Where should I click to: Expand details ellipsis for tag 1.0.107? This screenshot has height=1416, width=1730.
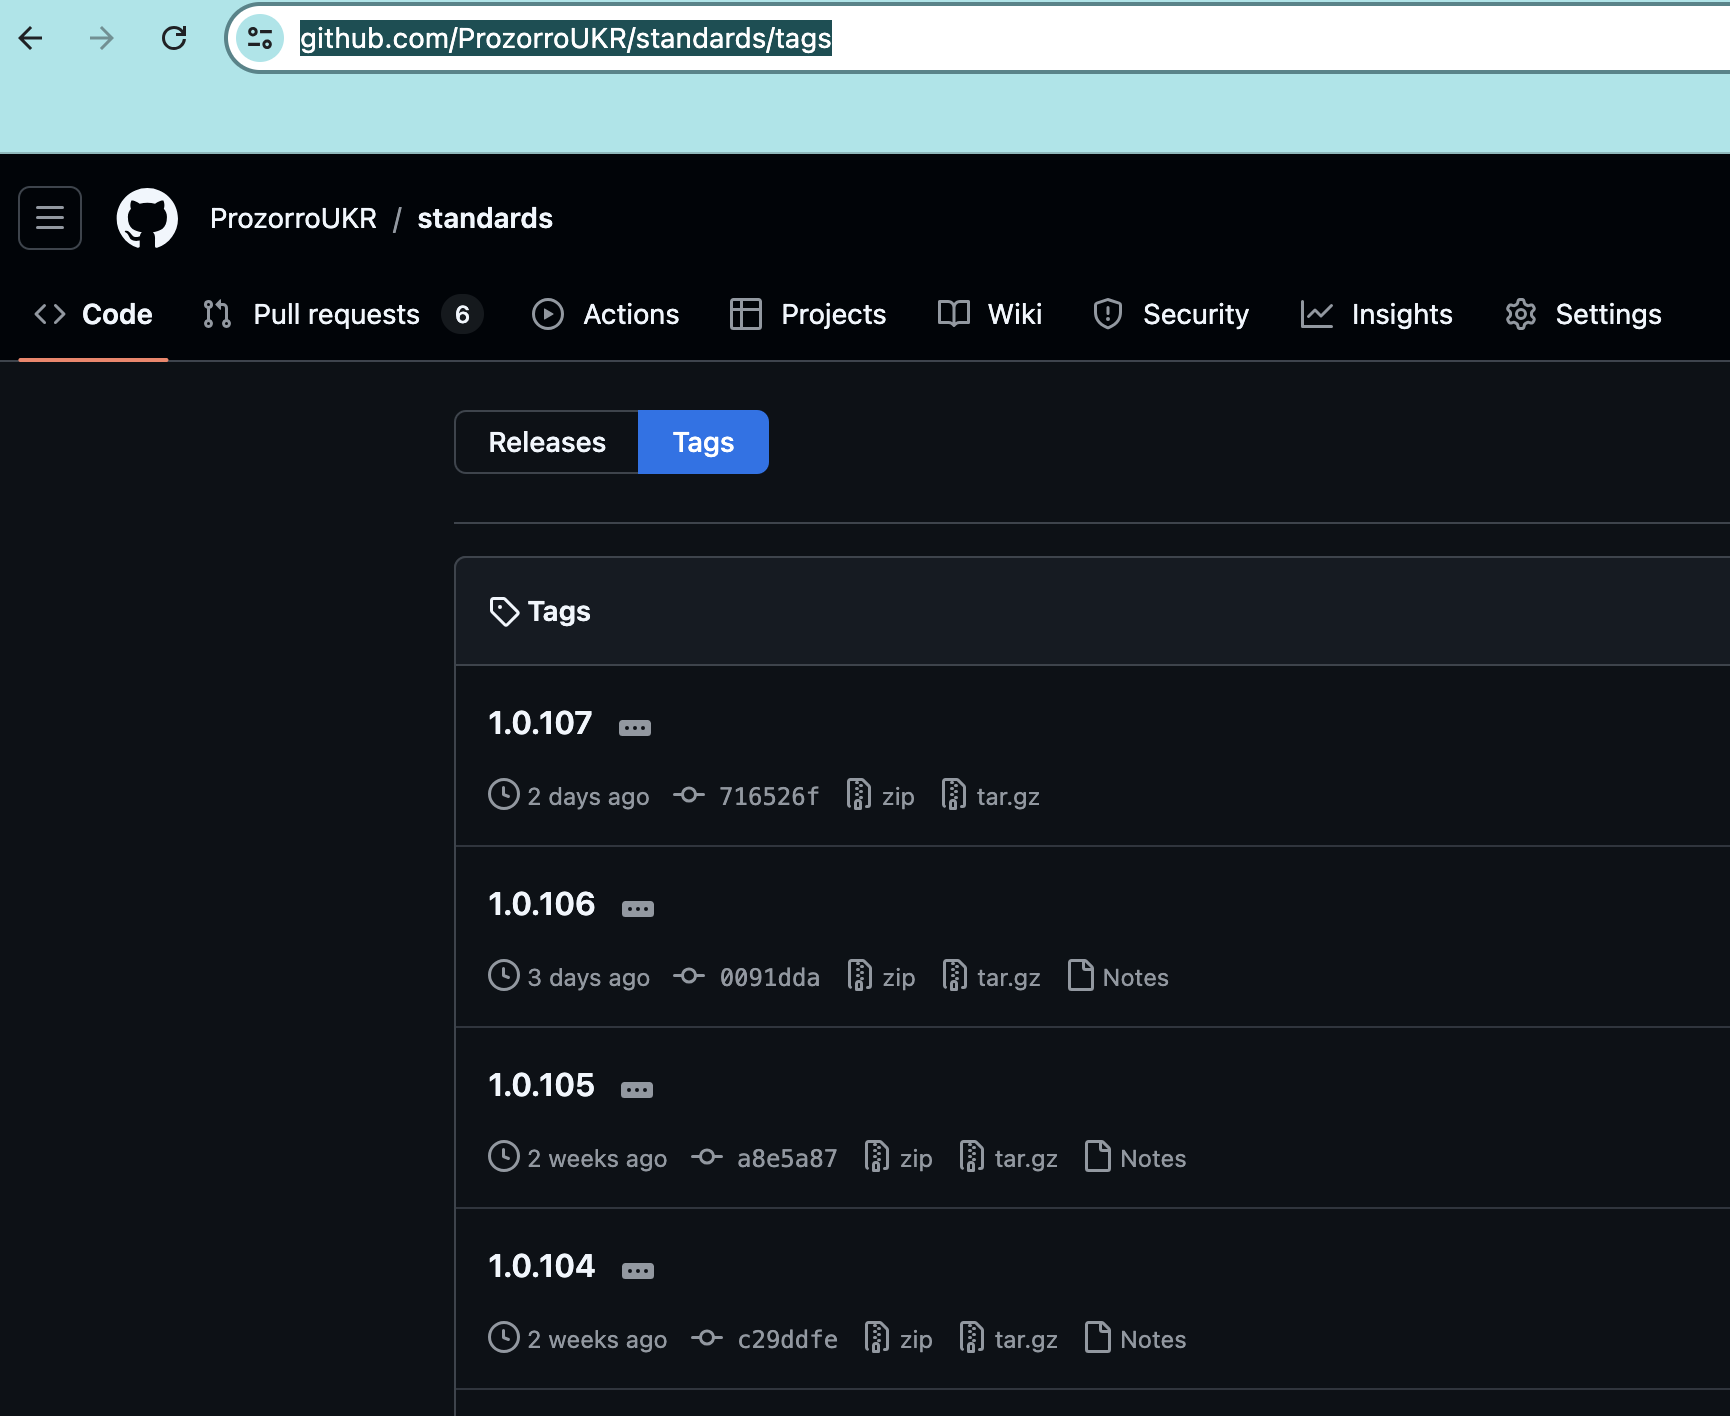pyautogui.click(x=635, y=728)
